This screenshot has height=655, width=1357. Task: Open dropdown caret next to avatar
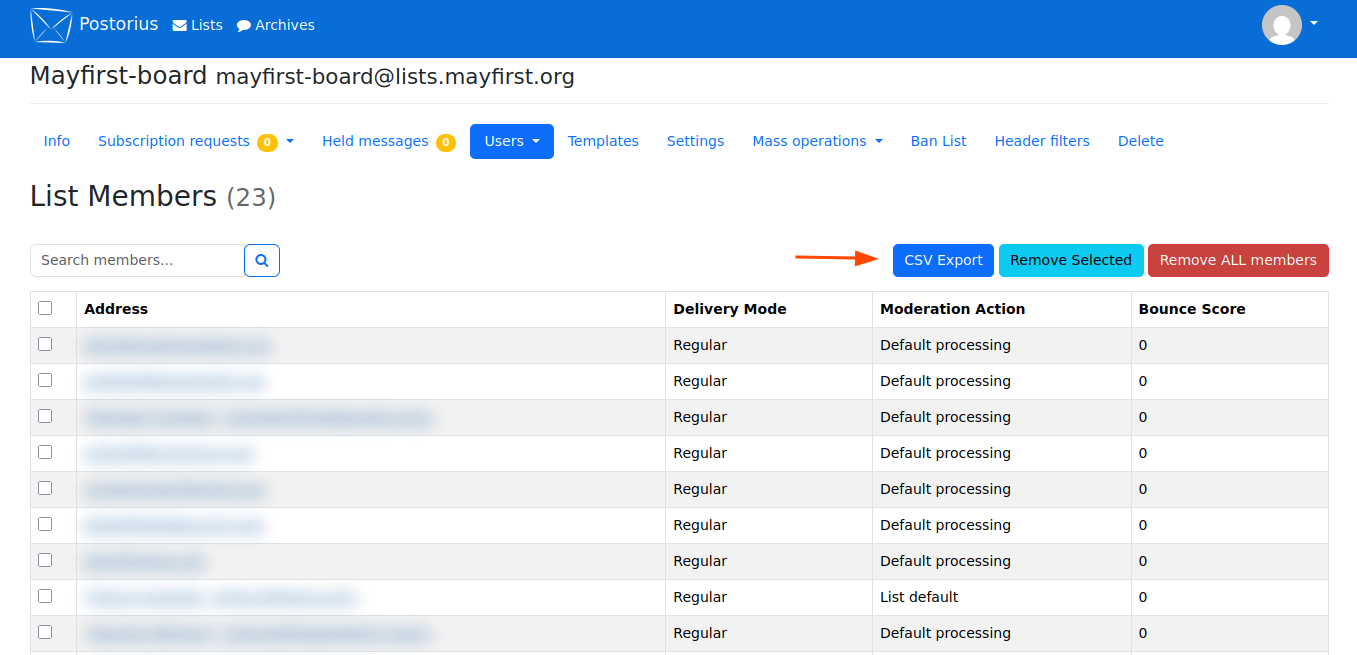[1314, 23]
